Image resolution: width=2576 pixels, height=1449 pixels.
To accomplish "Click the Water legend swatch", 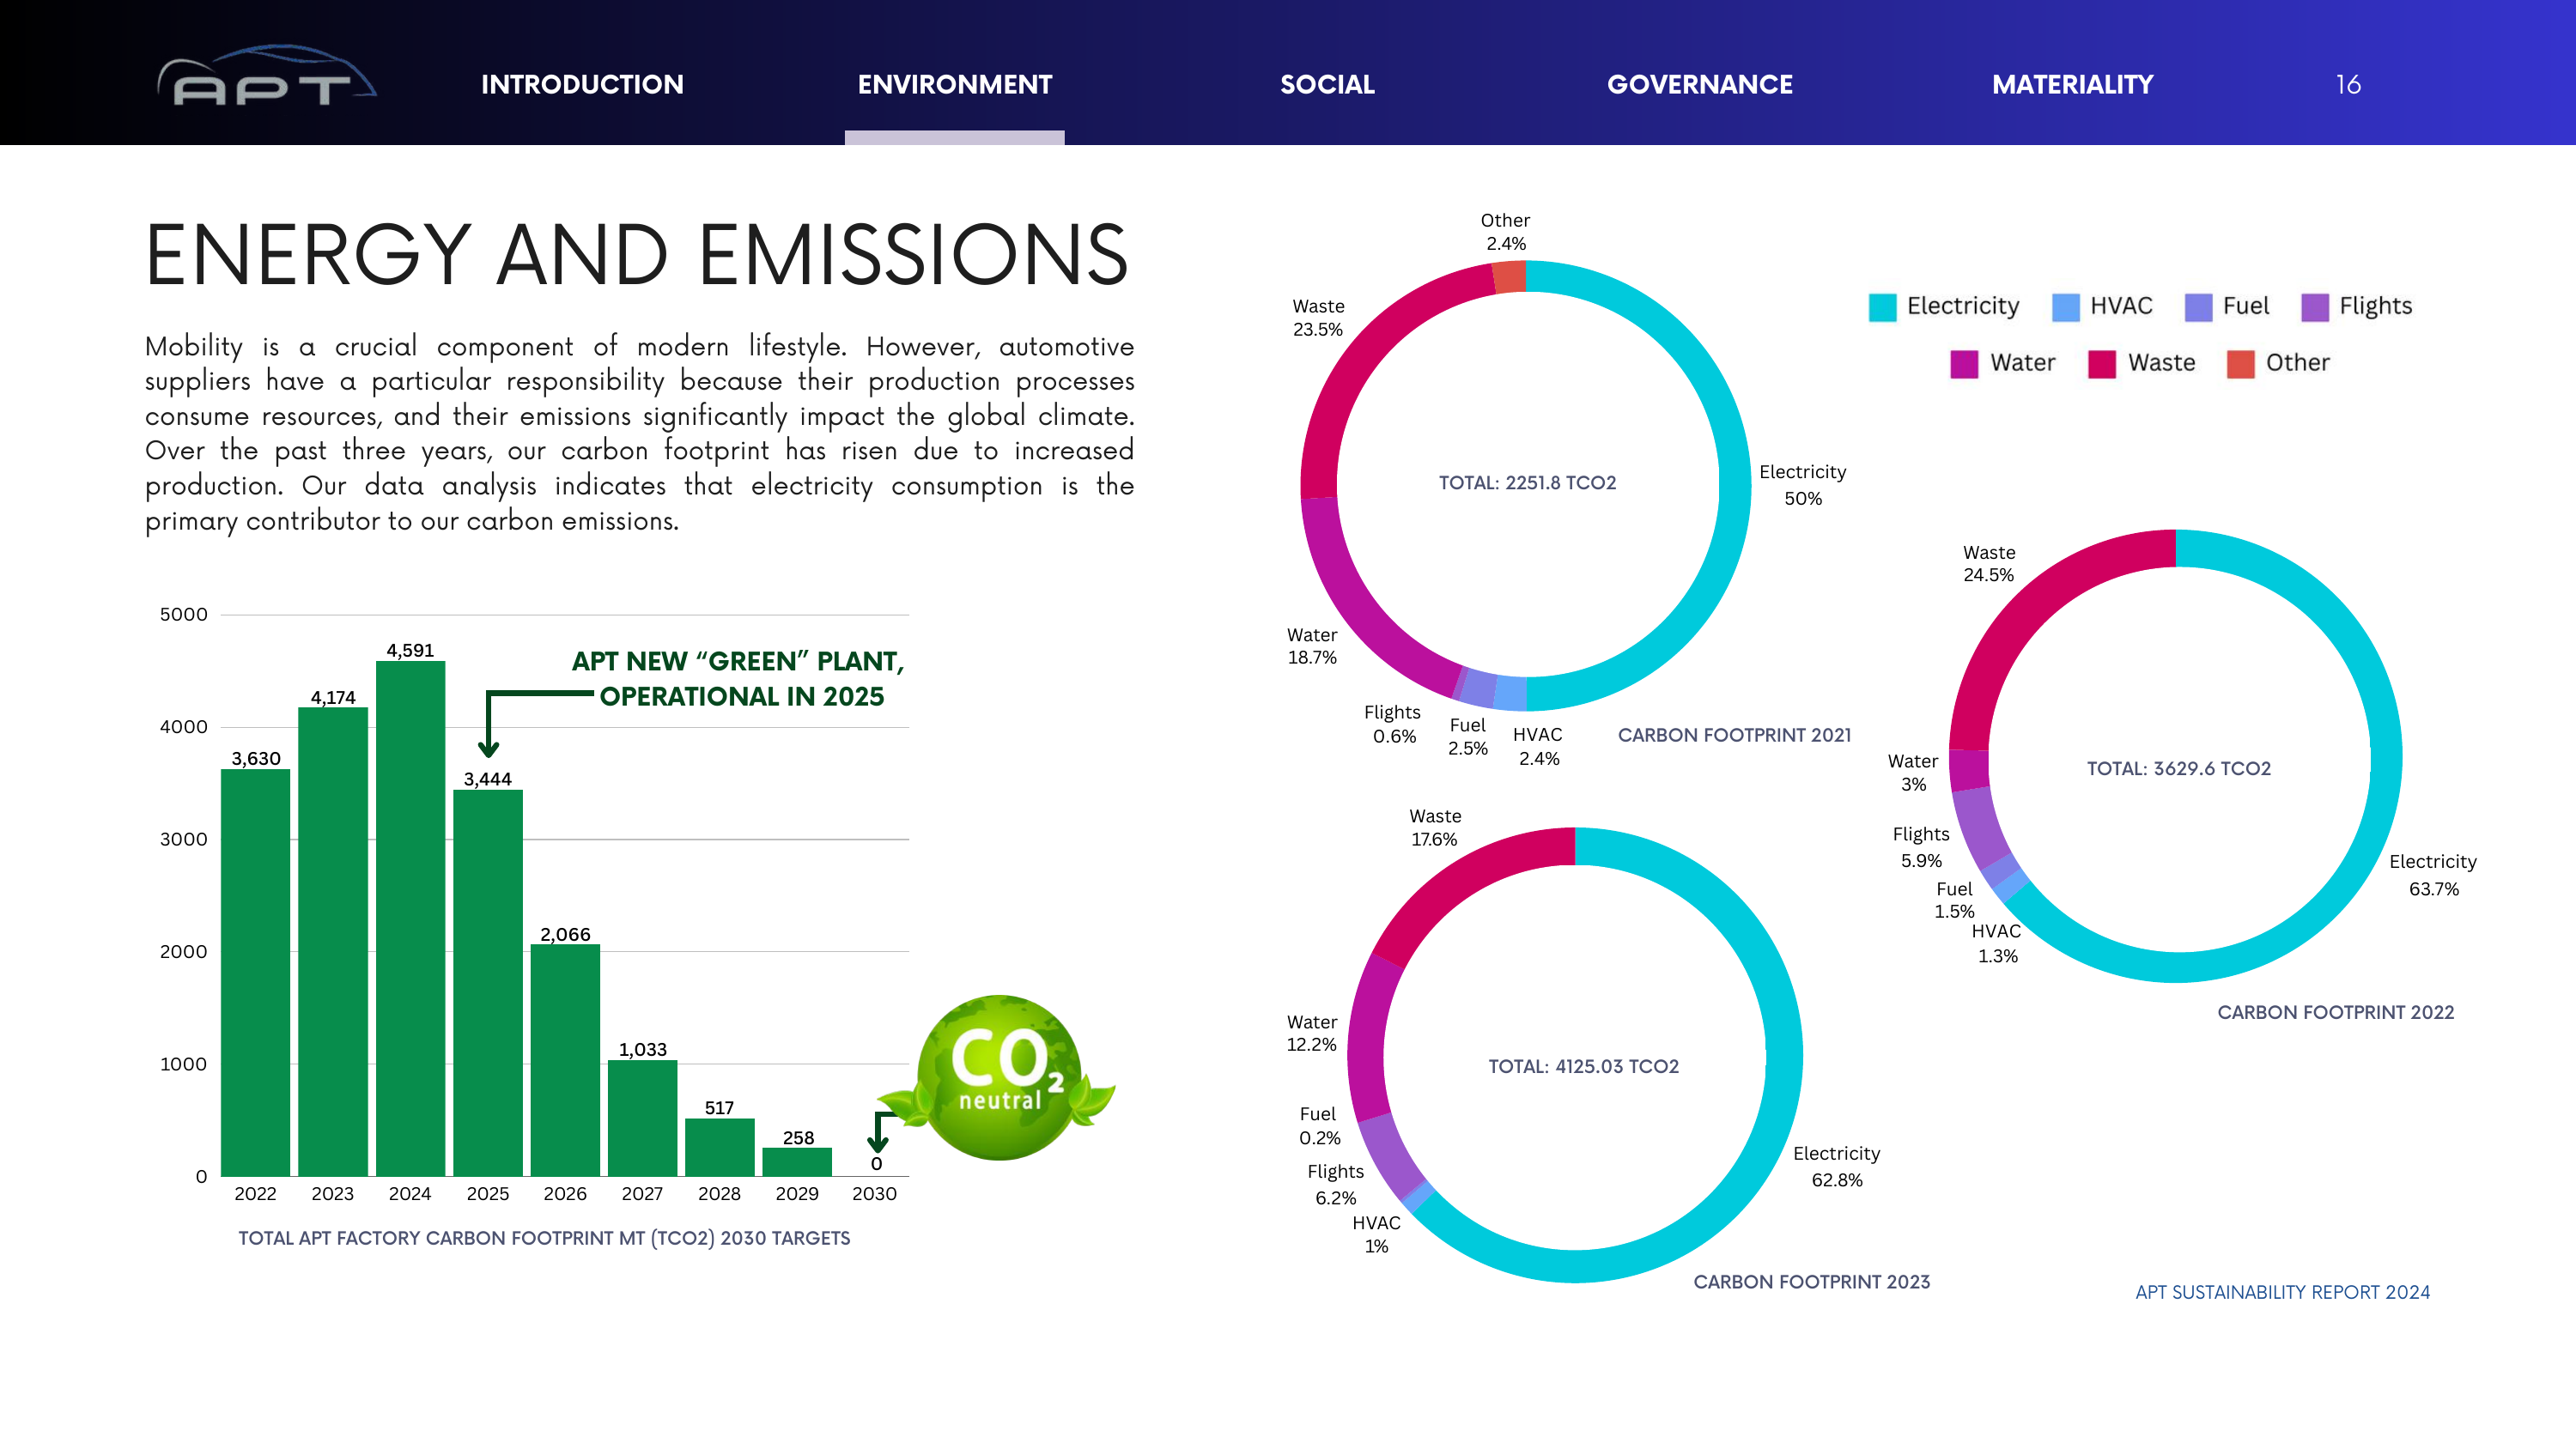I will pyautogui.click(x=1964, y=364).
